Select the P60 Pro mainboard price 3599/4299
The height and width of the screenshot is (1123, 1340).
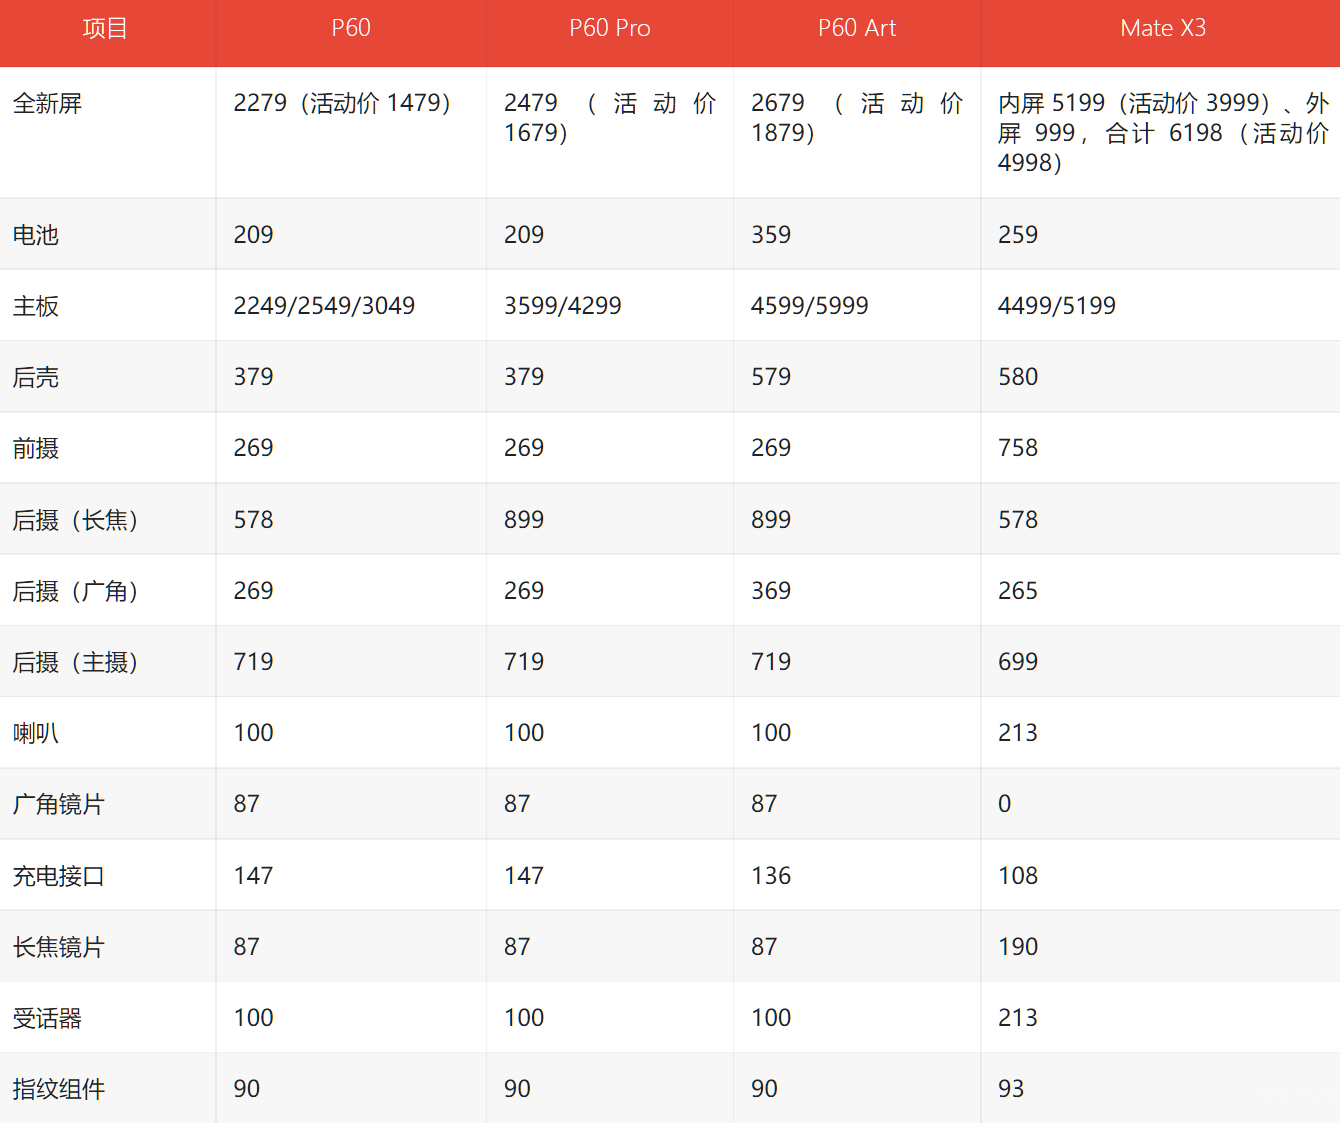[563, 306]
